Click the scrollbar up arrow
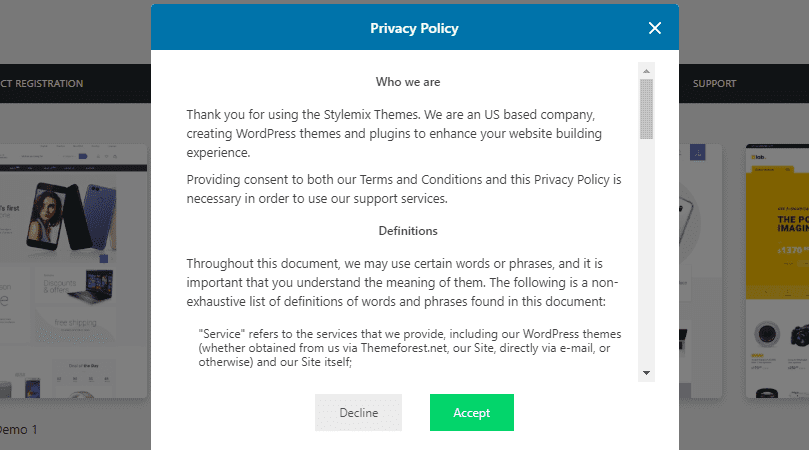This screenshot has height=450, width=809. point(647,72)
